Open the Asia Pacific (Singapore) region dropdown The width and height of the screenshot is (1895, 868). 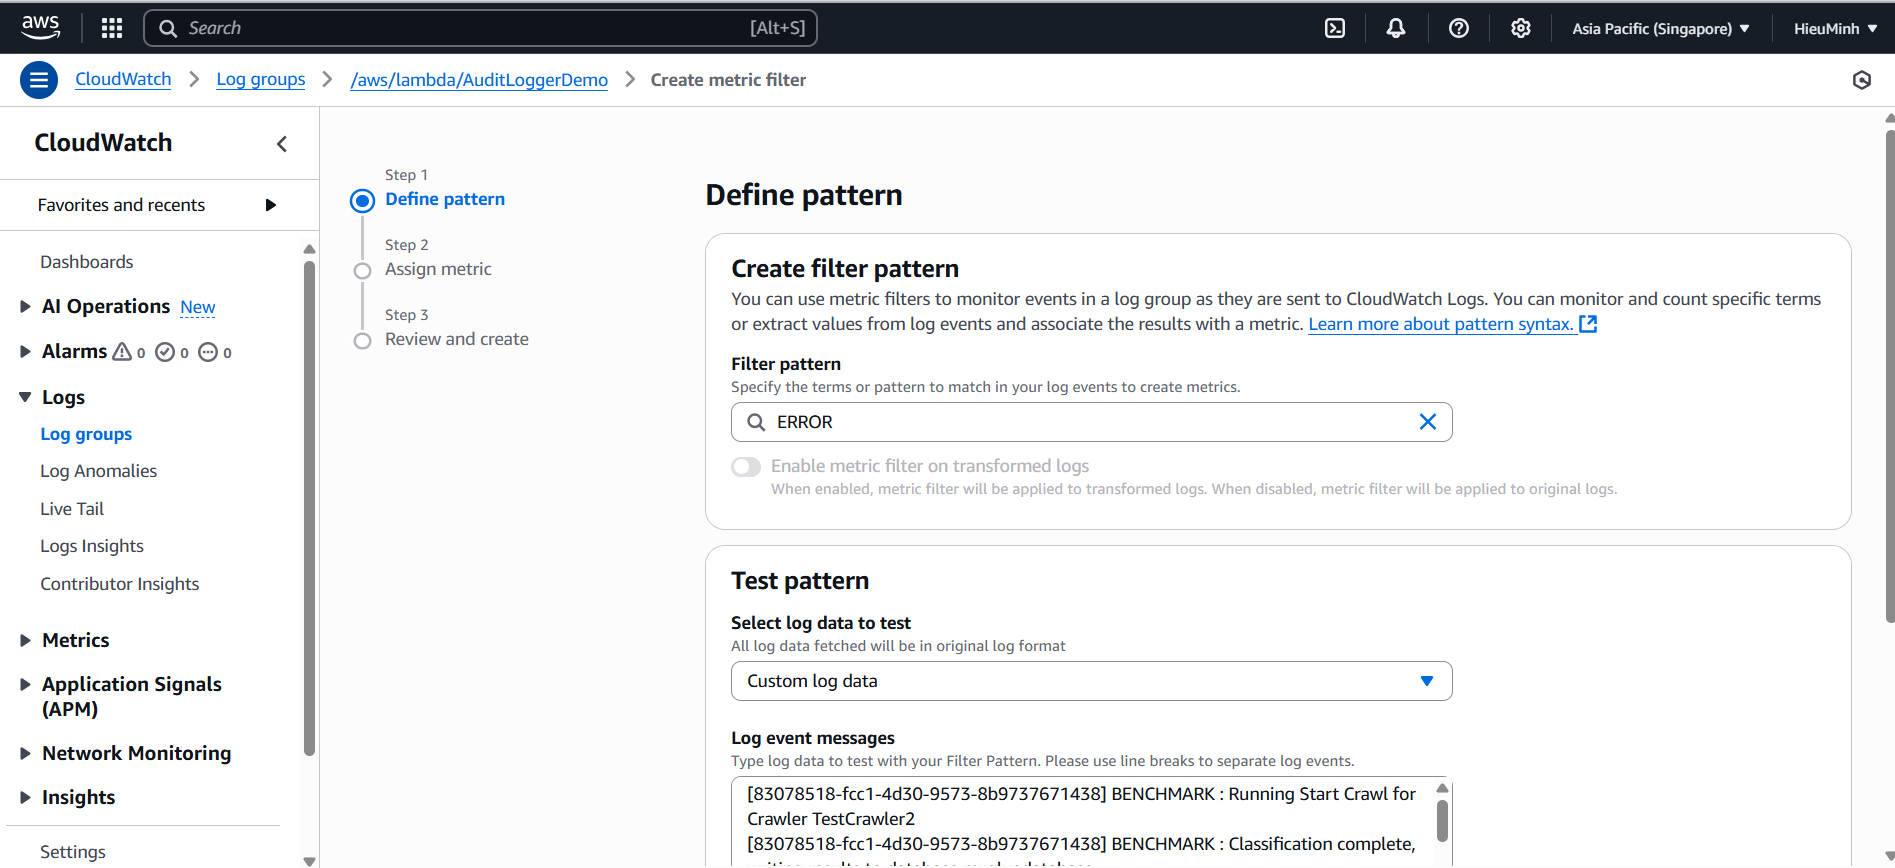point(1660,28)
